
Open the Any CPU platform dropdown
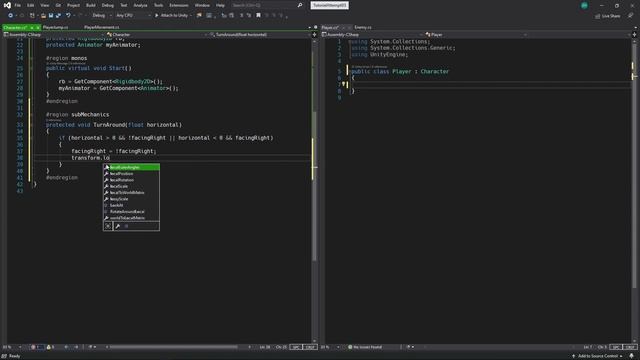pyautogui.click(x=133, y=16)
